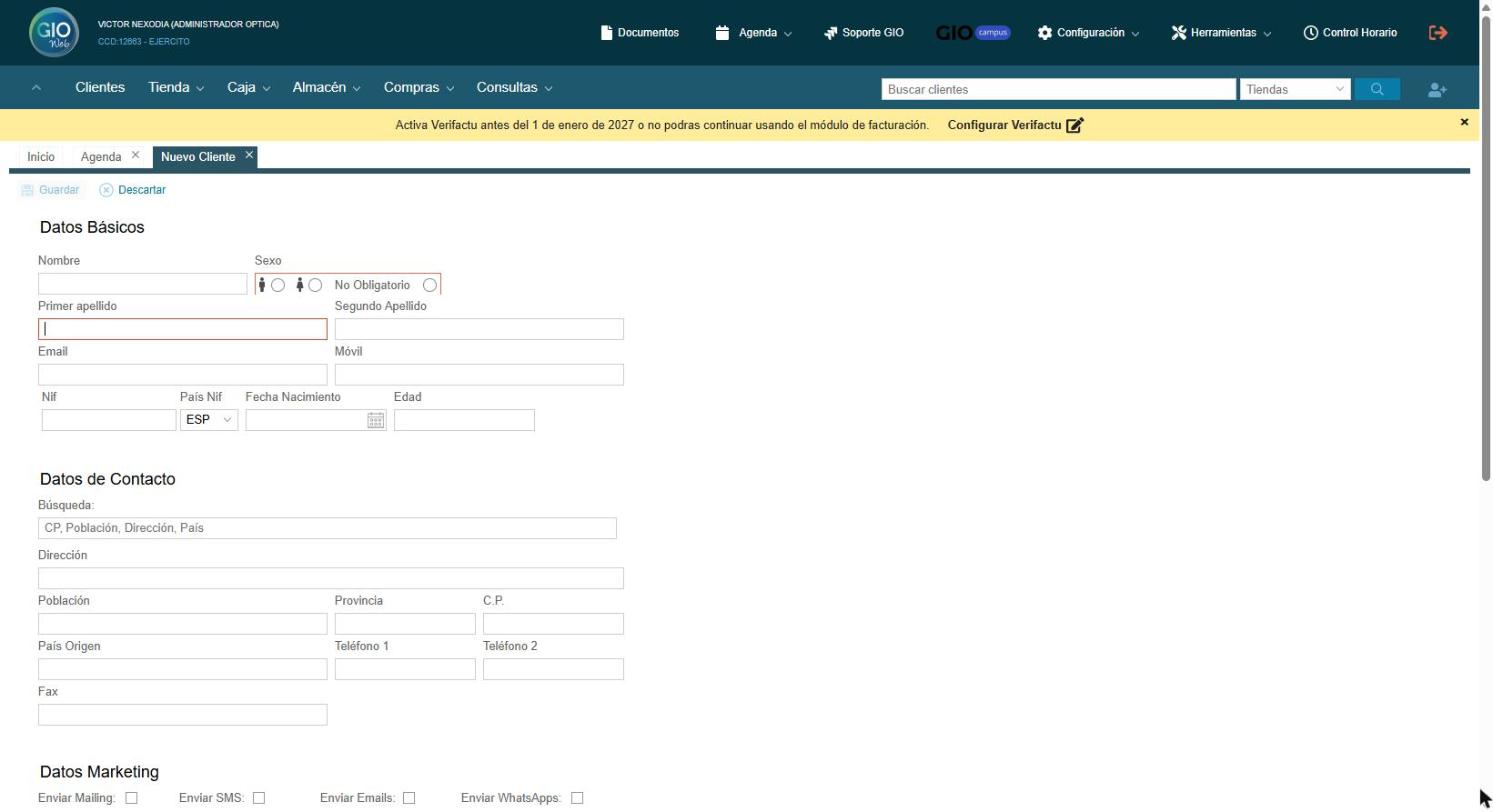This screenshot has width=1493, height=812.
Task: Open the Herramientas tools menu
Action: [1221, 33]
